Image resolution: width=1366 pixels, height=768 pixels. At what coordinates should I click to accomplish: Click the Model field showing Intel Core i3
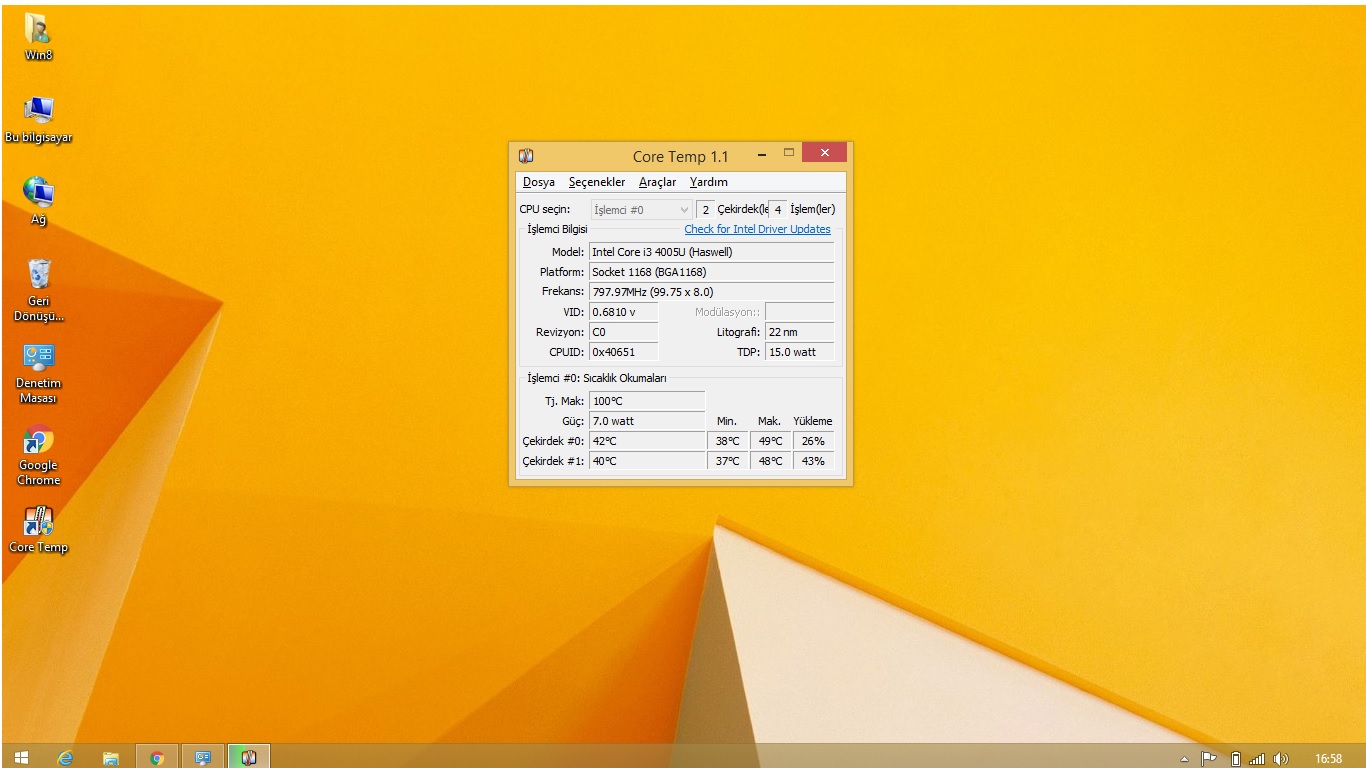tap(710, 252)
